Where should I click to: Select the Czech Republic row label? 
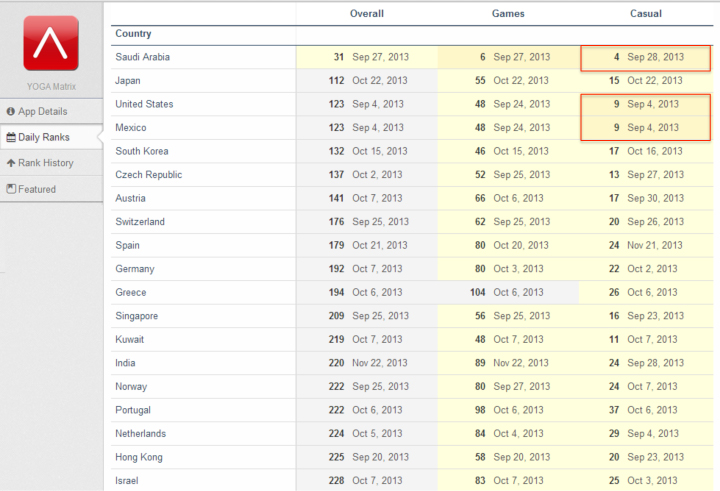149,175
